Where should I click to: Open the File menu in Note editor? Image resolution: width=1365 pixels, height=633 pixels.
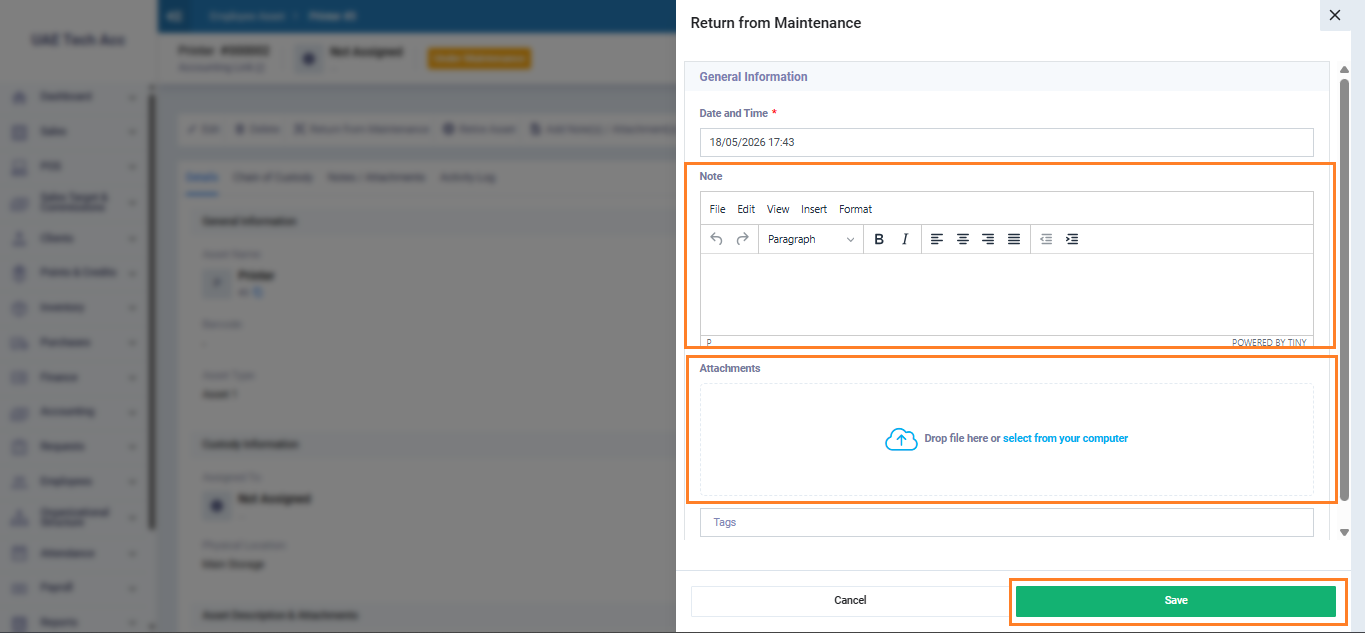(x=717, y=209)
